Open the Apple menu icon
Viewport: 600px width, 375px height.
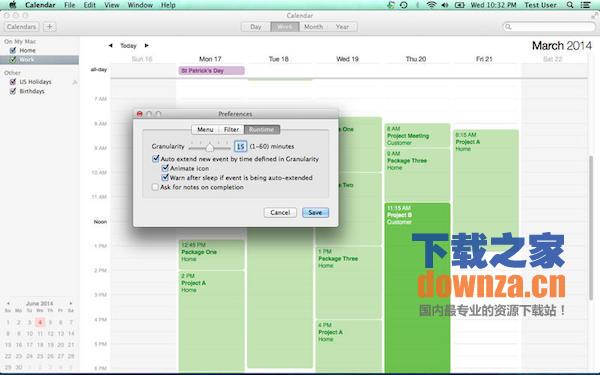[x=12, y=5]
